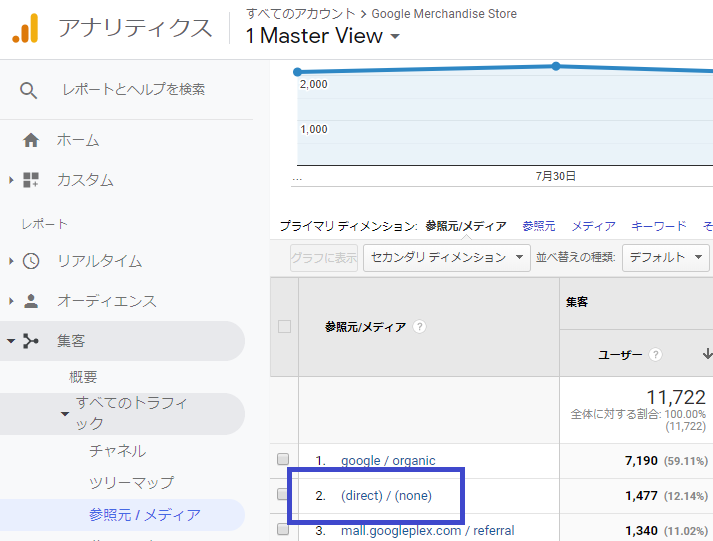Check the google / organic row checkbox

point(284,460)
